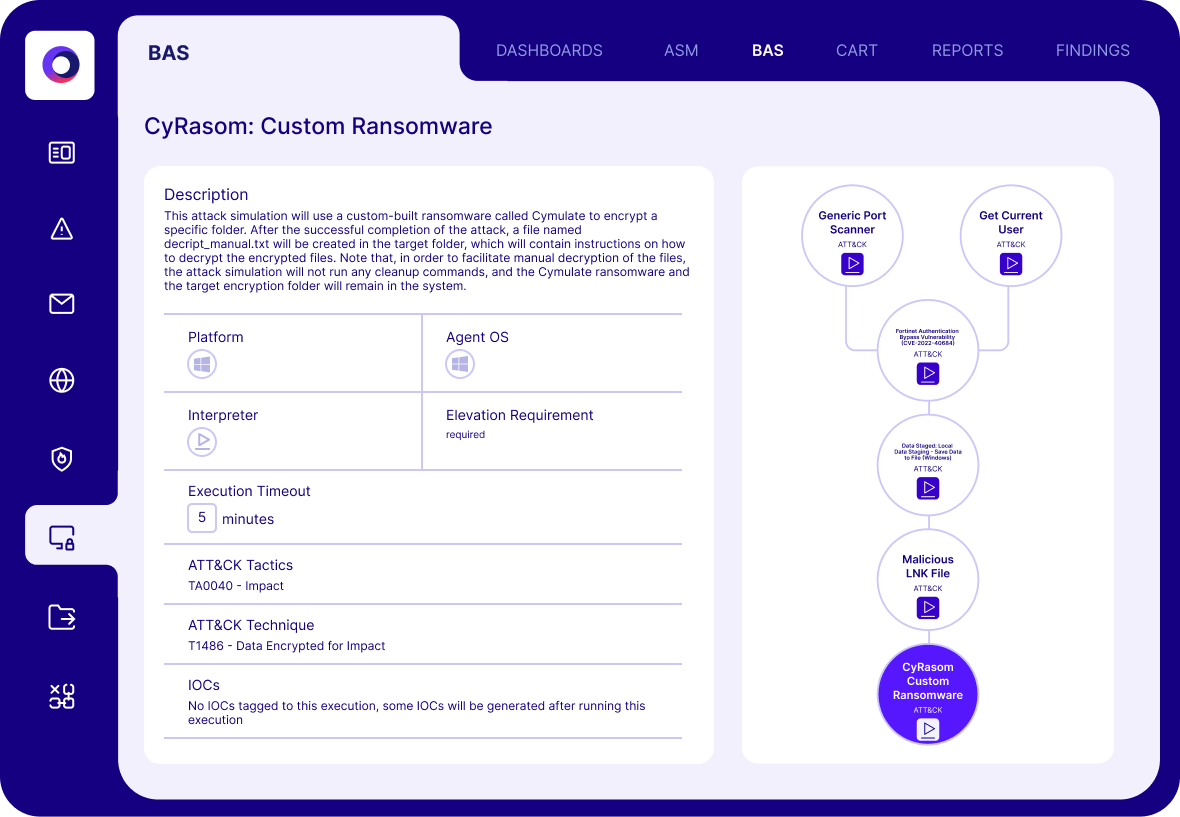The width and height of the screenshot is (1180, 817).
Task: Click the 'IOCs' label
Action: coord(204,685)
